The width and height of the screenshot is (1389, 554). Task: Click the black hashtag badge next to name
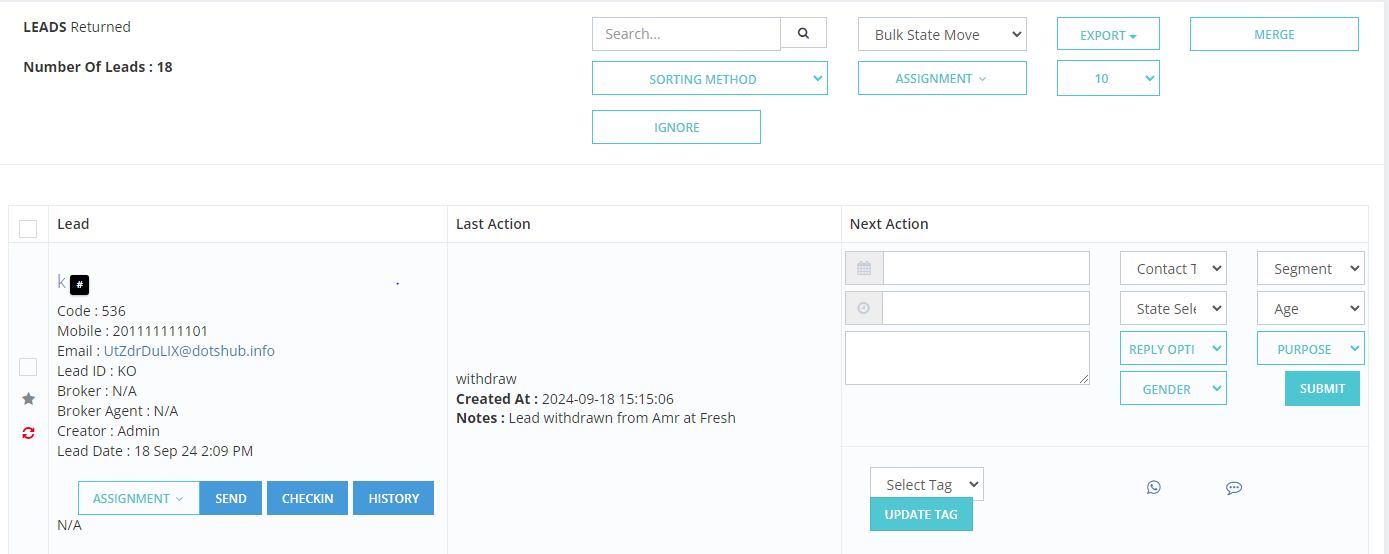[x=79, y=285]
